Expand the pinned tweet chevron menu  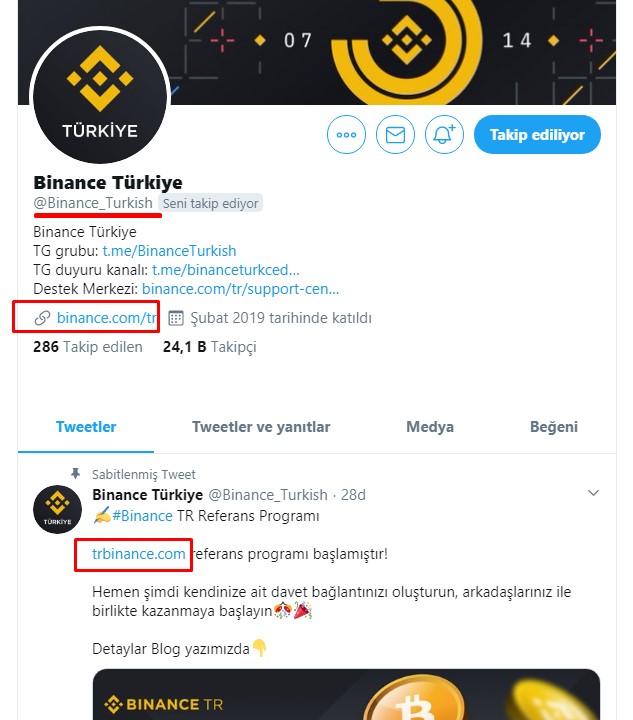593,493
